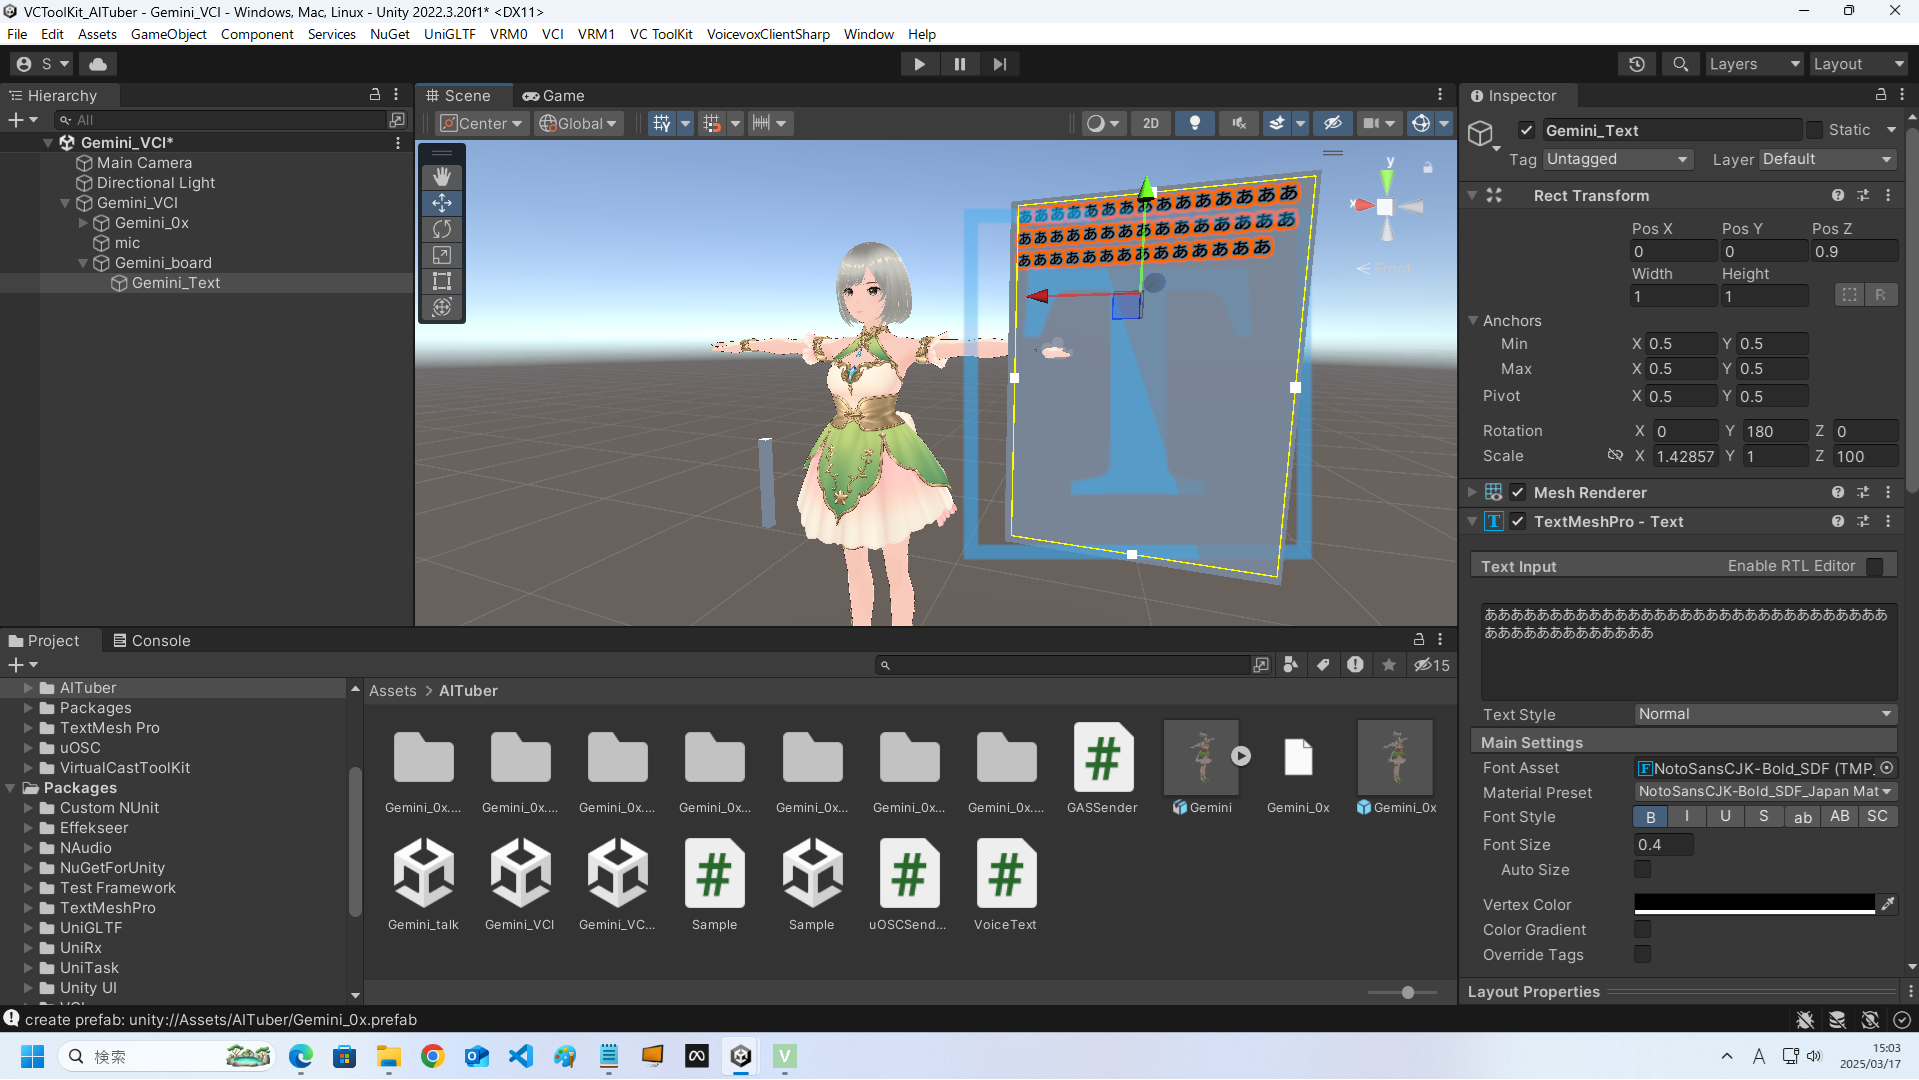Select the VoiceText script asset
The width and height of the screenshot is (1919, 1080).
pos(1005,885)
